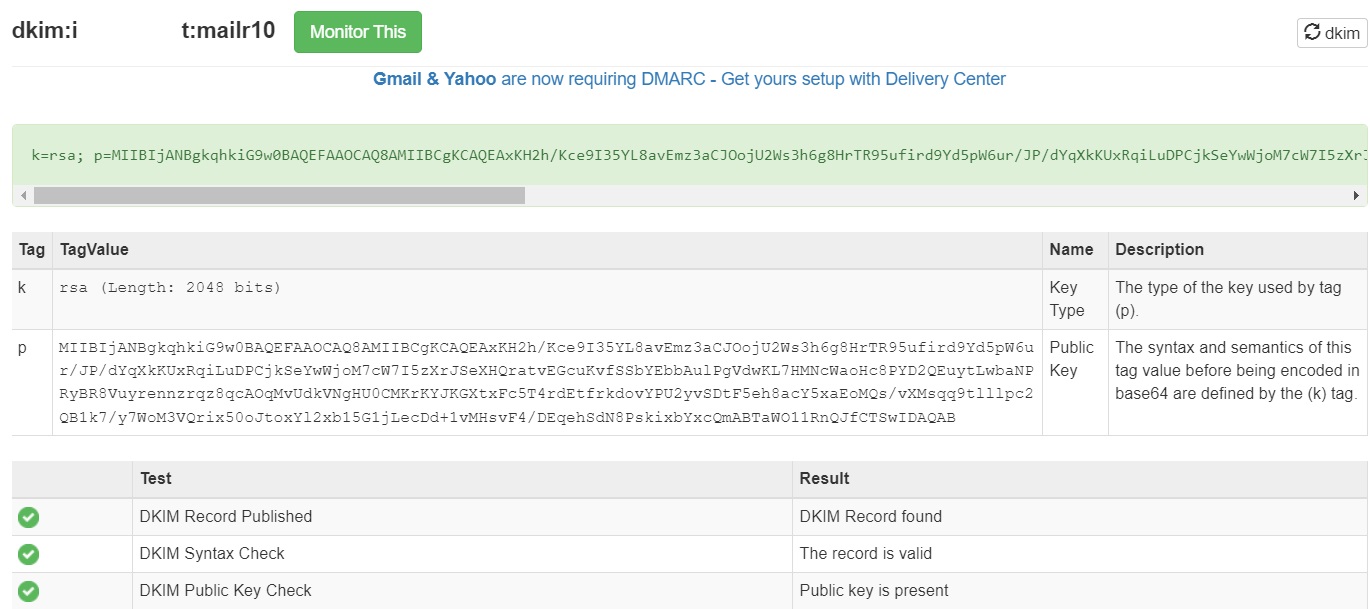Click the public key value in the p row
Image resolution: width=1370 pixels, height=609 pixels.
(x=547, y=382)
